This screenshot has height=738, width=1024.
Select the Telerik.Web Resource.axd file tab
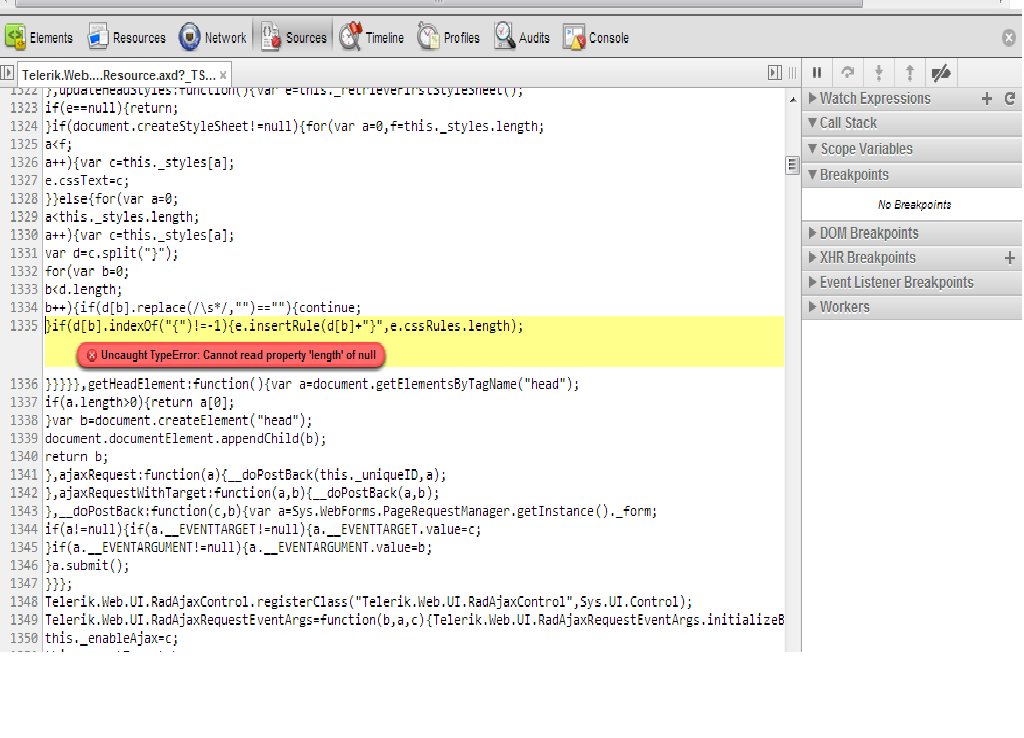[x=123, y=75]
